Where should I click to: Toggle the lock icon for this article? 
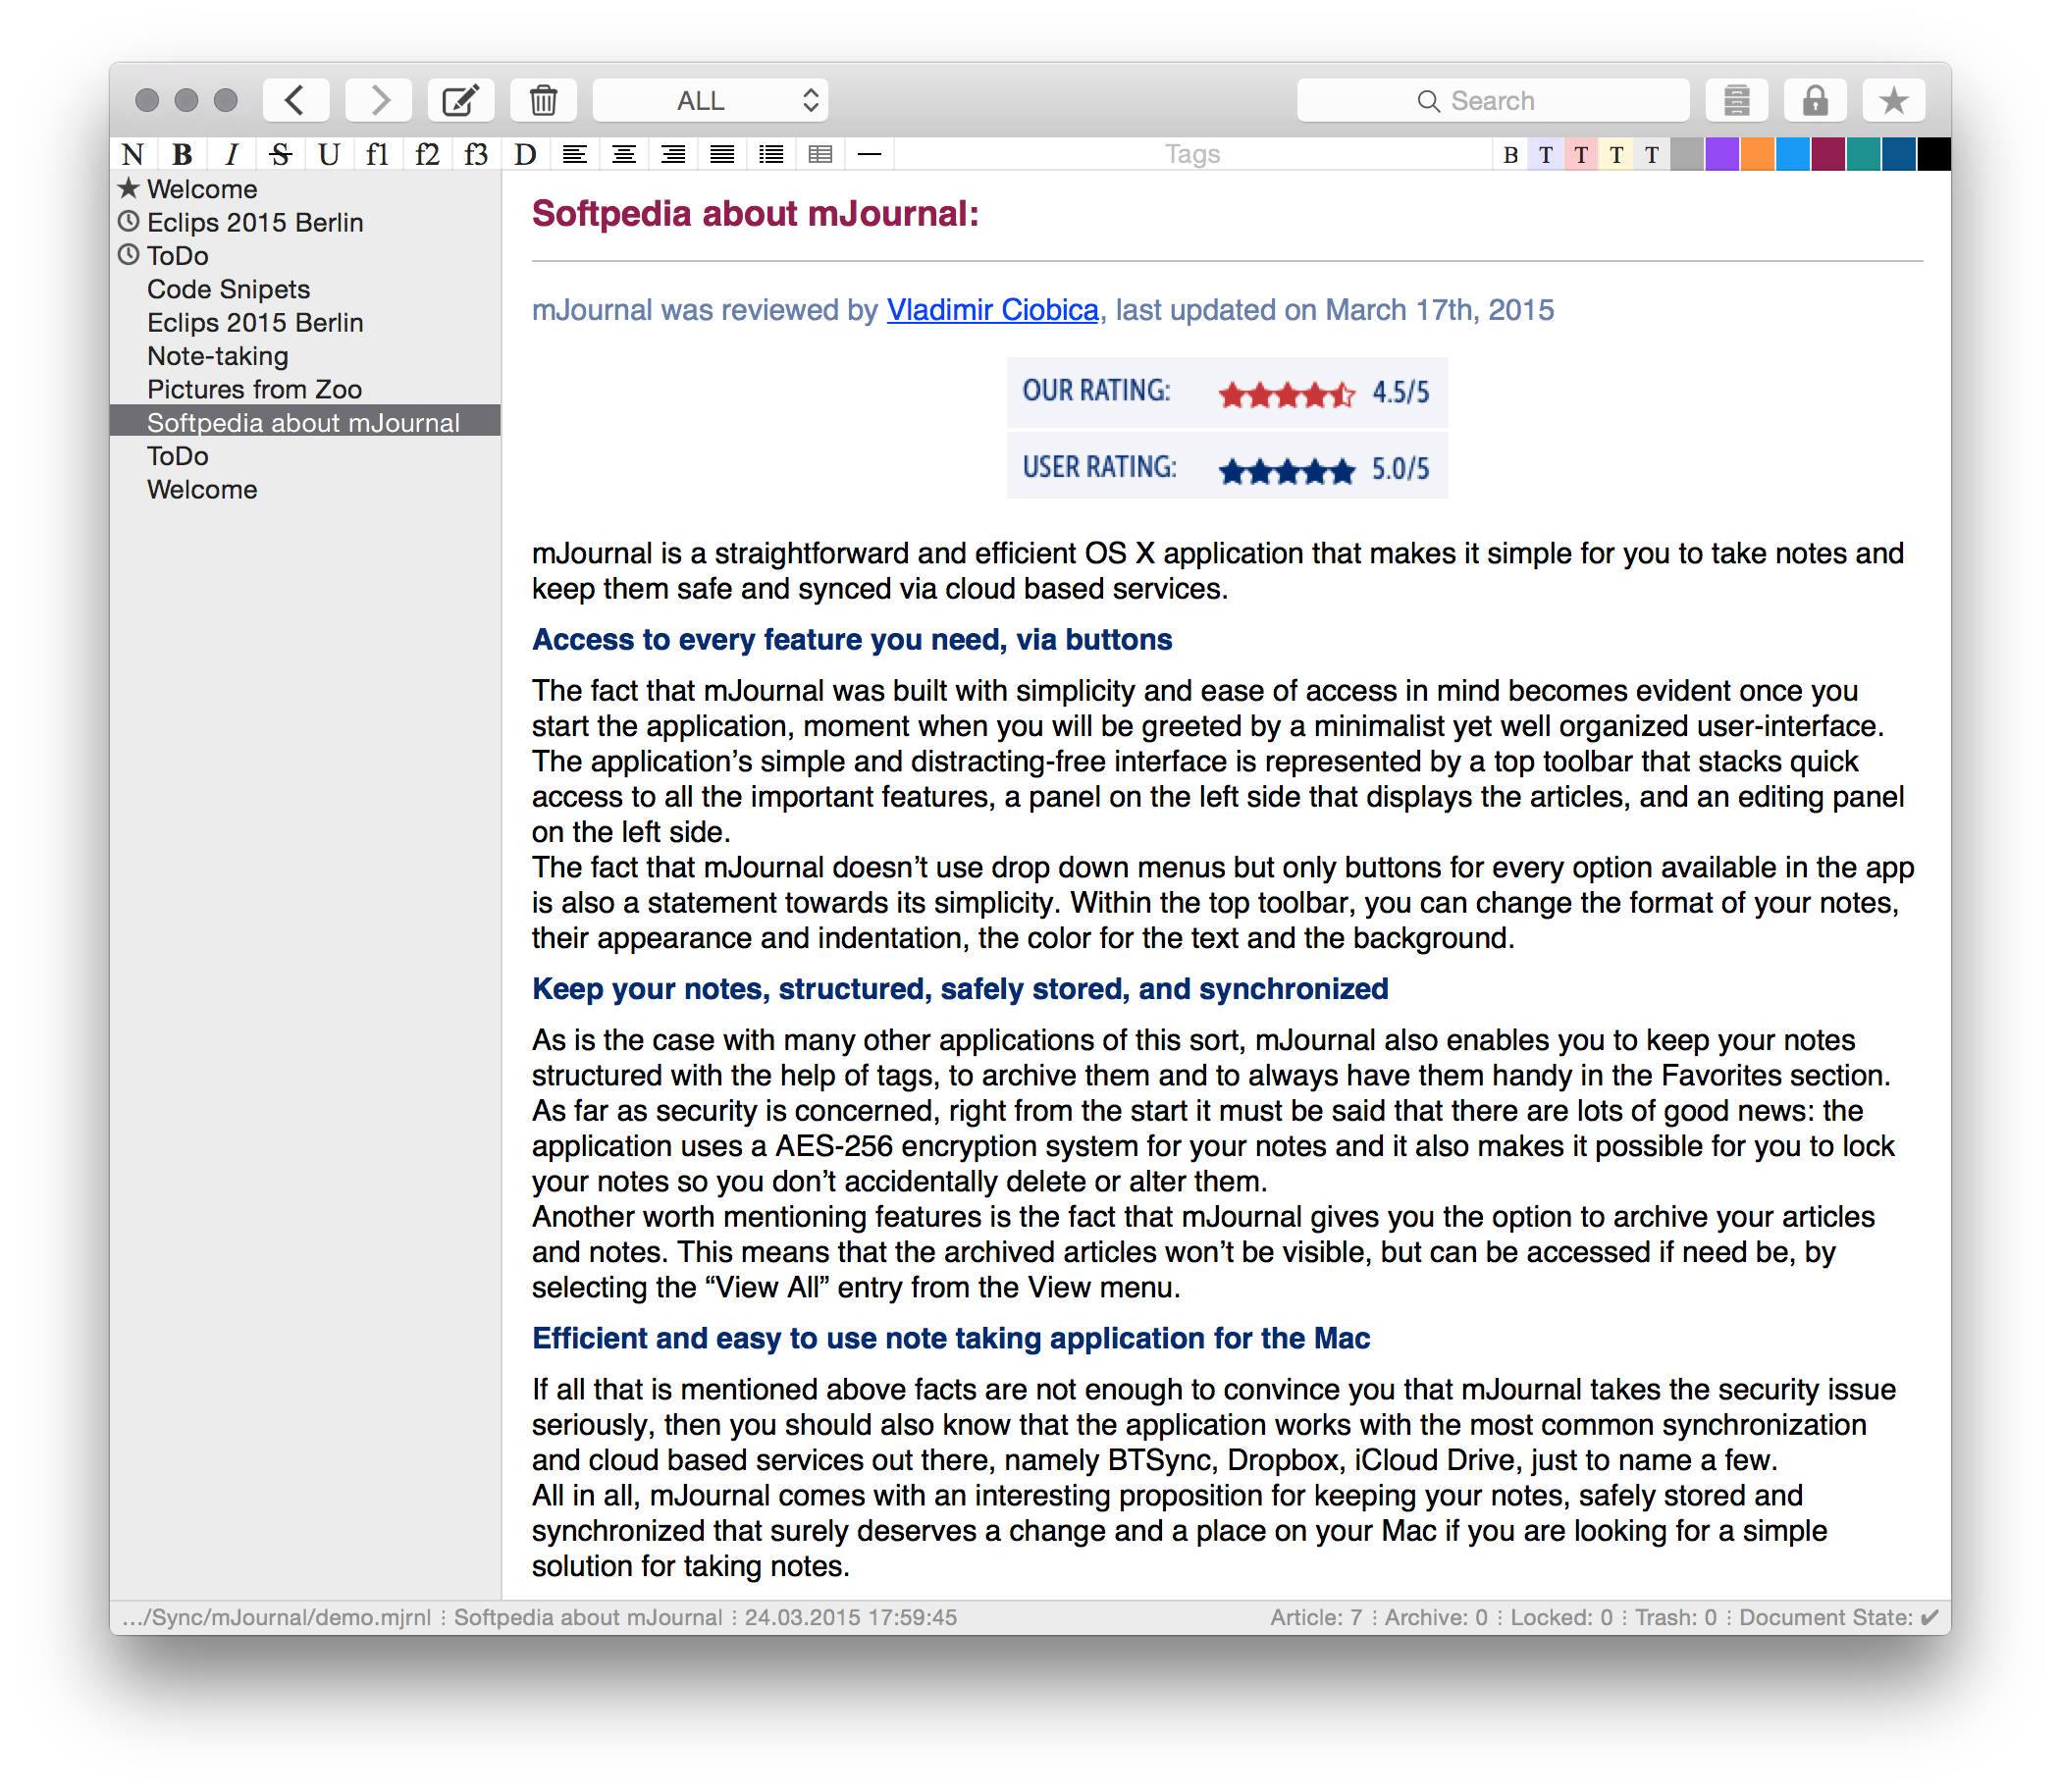(1815, 100)
